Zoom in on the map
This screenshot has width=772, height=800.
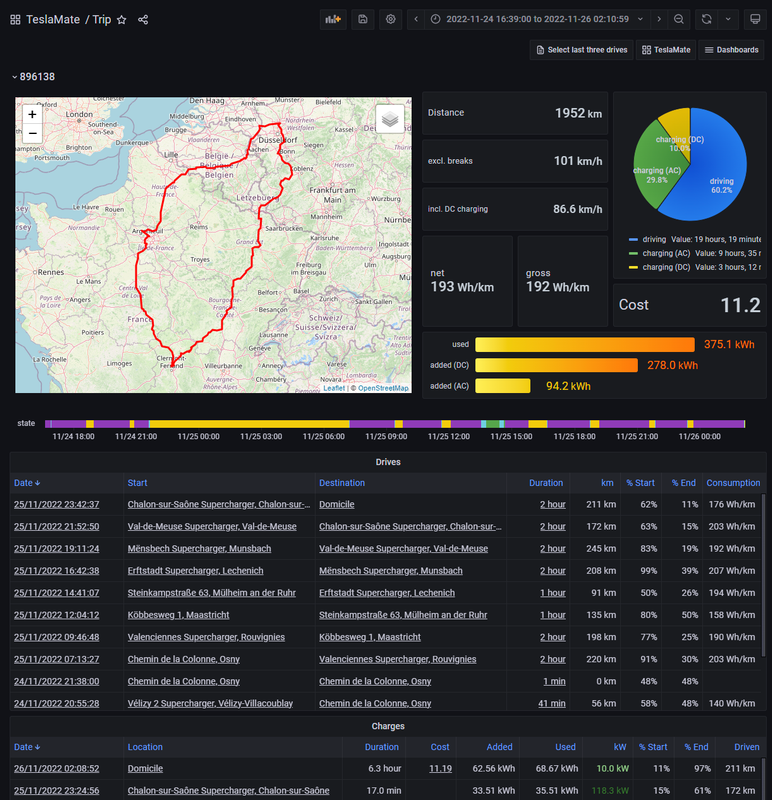[x=32, y=114]
